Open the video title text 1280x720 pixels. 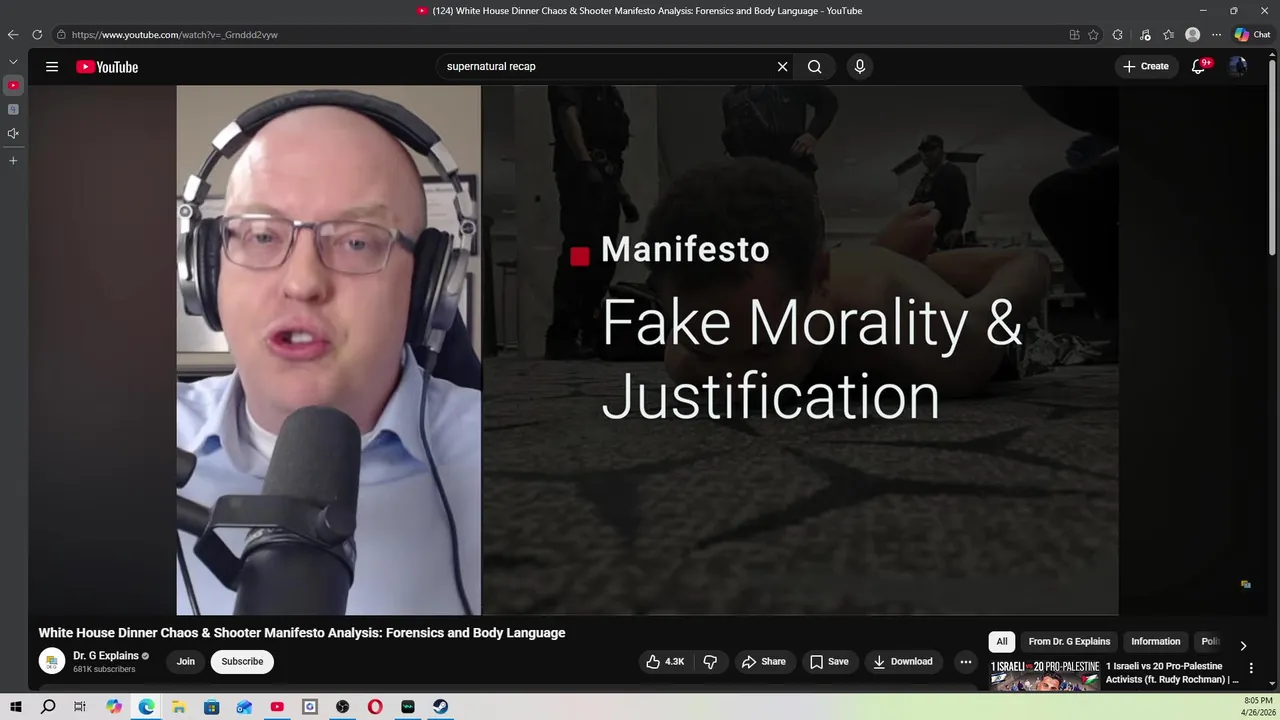click(302, 633)
